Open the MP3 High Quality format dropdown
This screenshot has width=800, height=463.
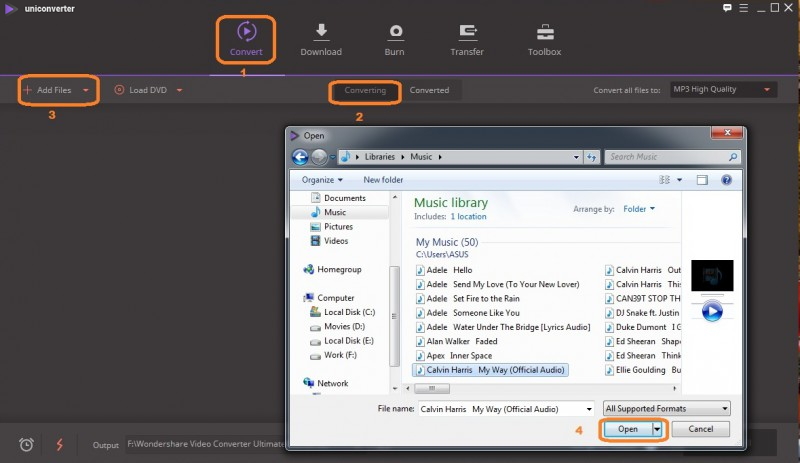click(723, 89)
